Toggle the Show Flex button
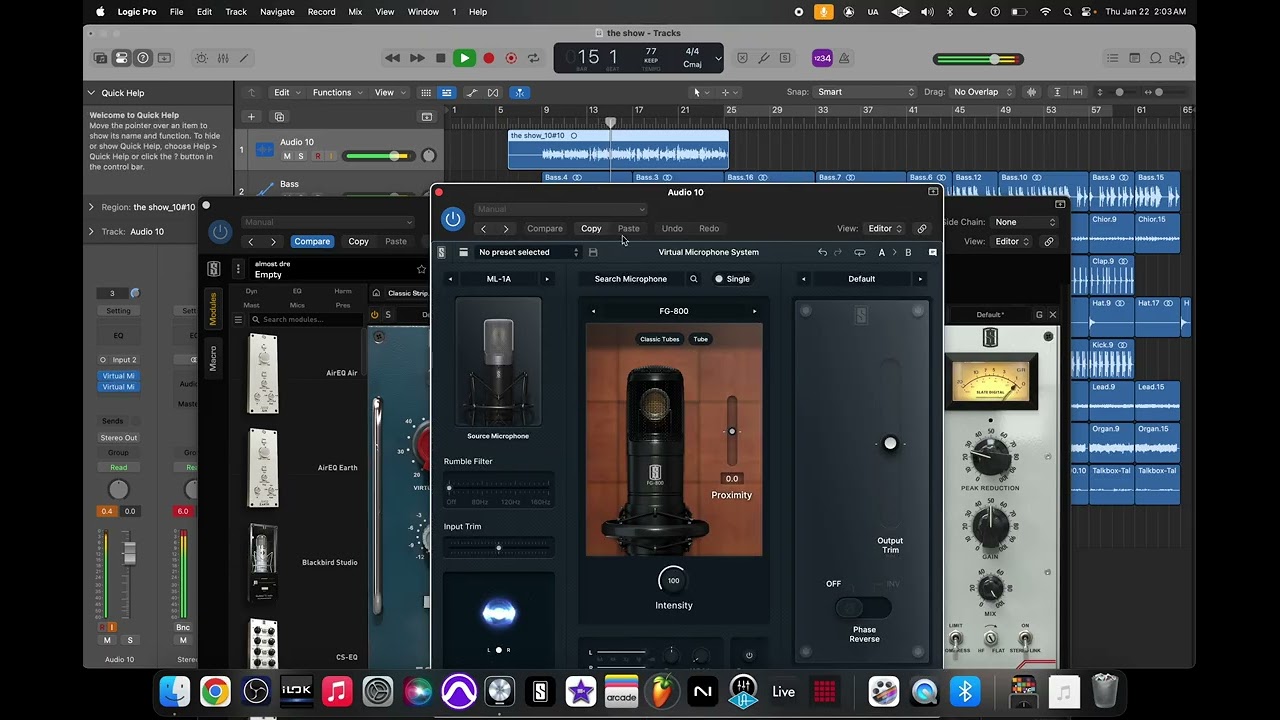This screenshot has width=1280, height=720. (x=495, y=93)
